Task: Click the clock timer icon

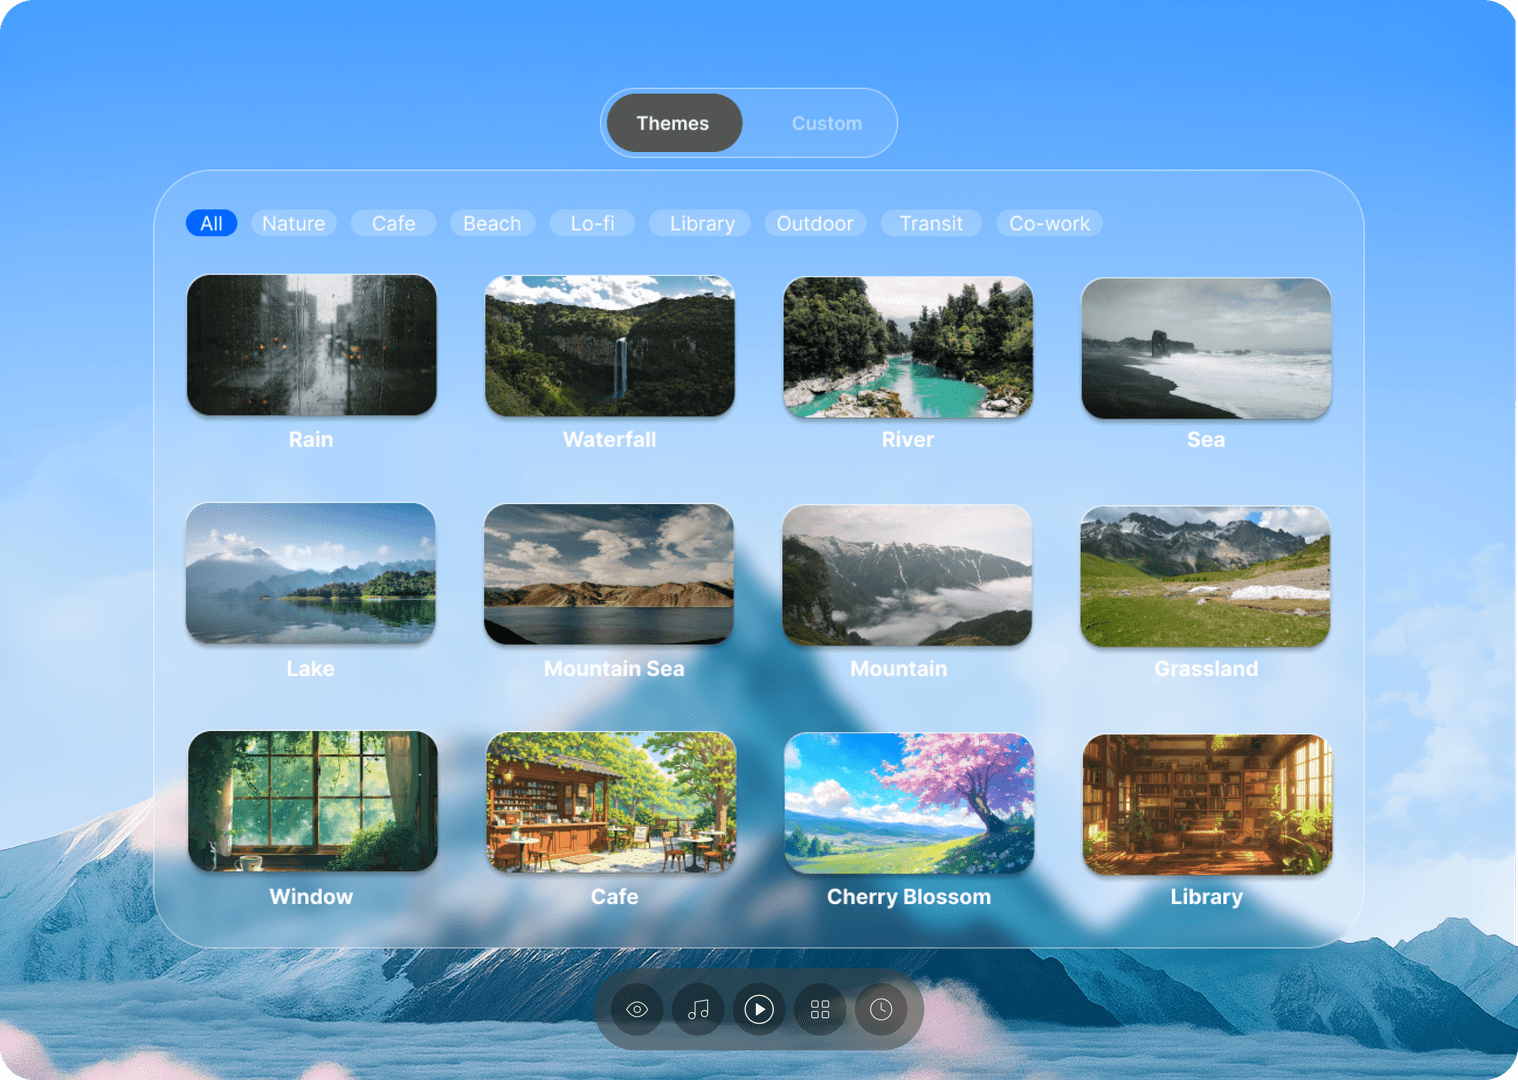Action: pos(881,1010)
